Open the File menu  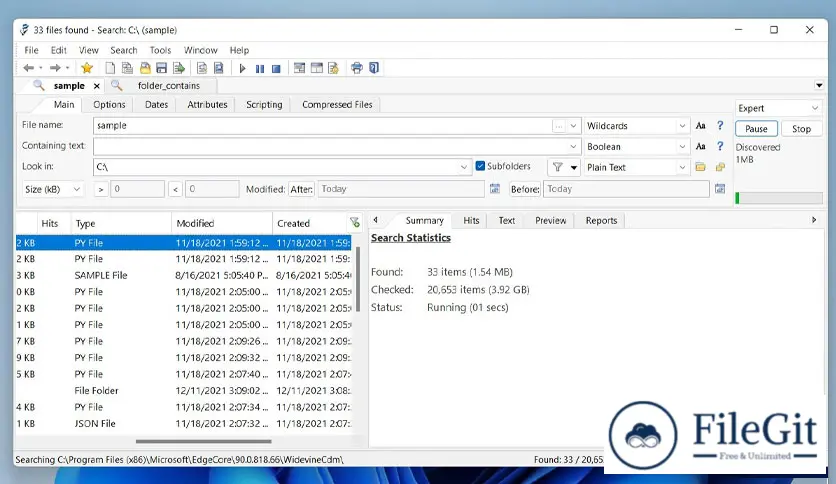tap(31, 50)
